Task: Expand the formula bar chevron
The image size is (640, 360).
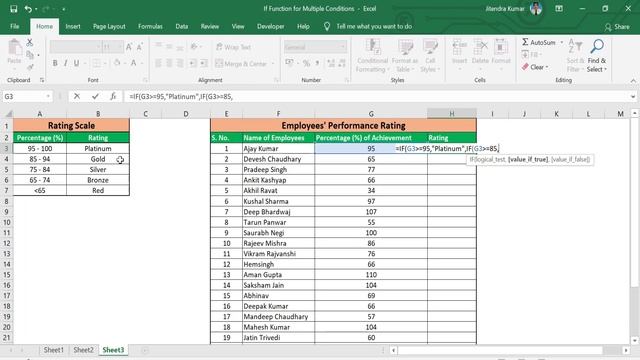Action: tap(633, 97)
